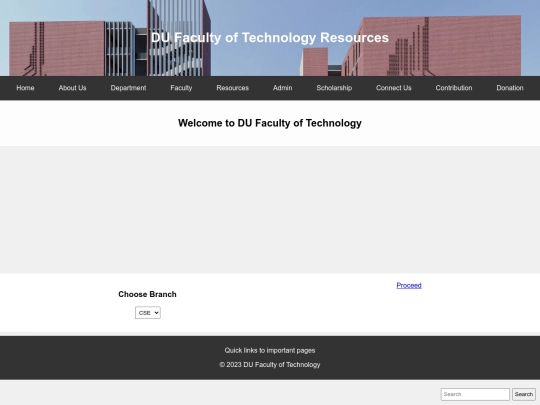Open Resources from the nav bar

coord(232,88)
